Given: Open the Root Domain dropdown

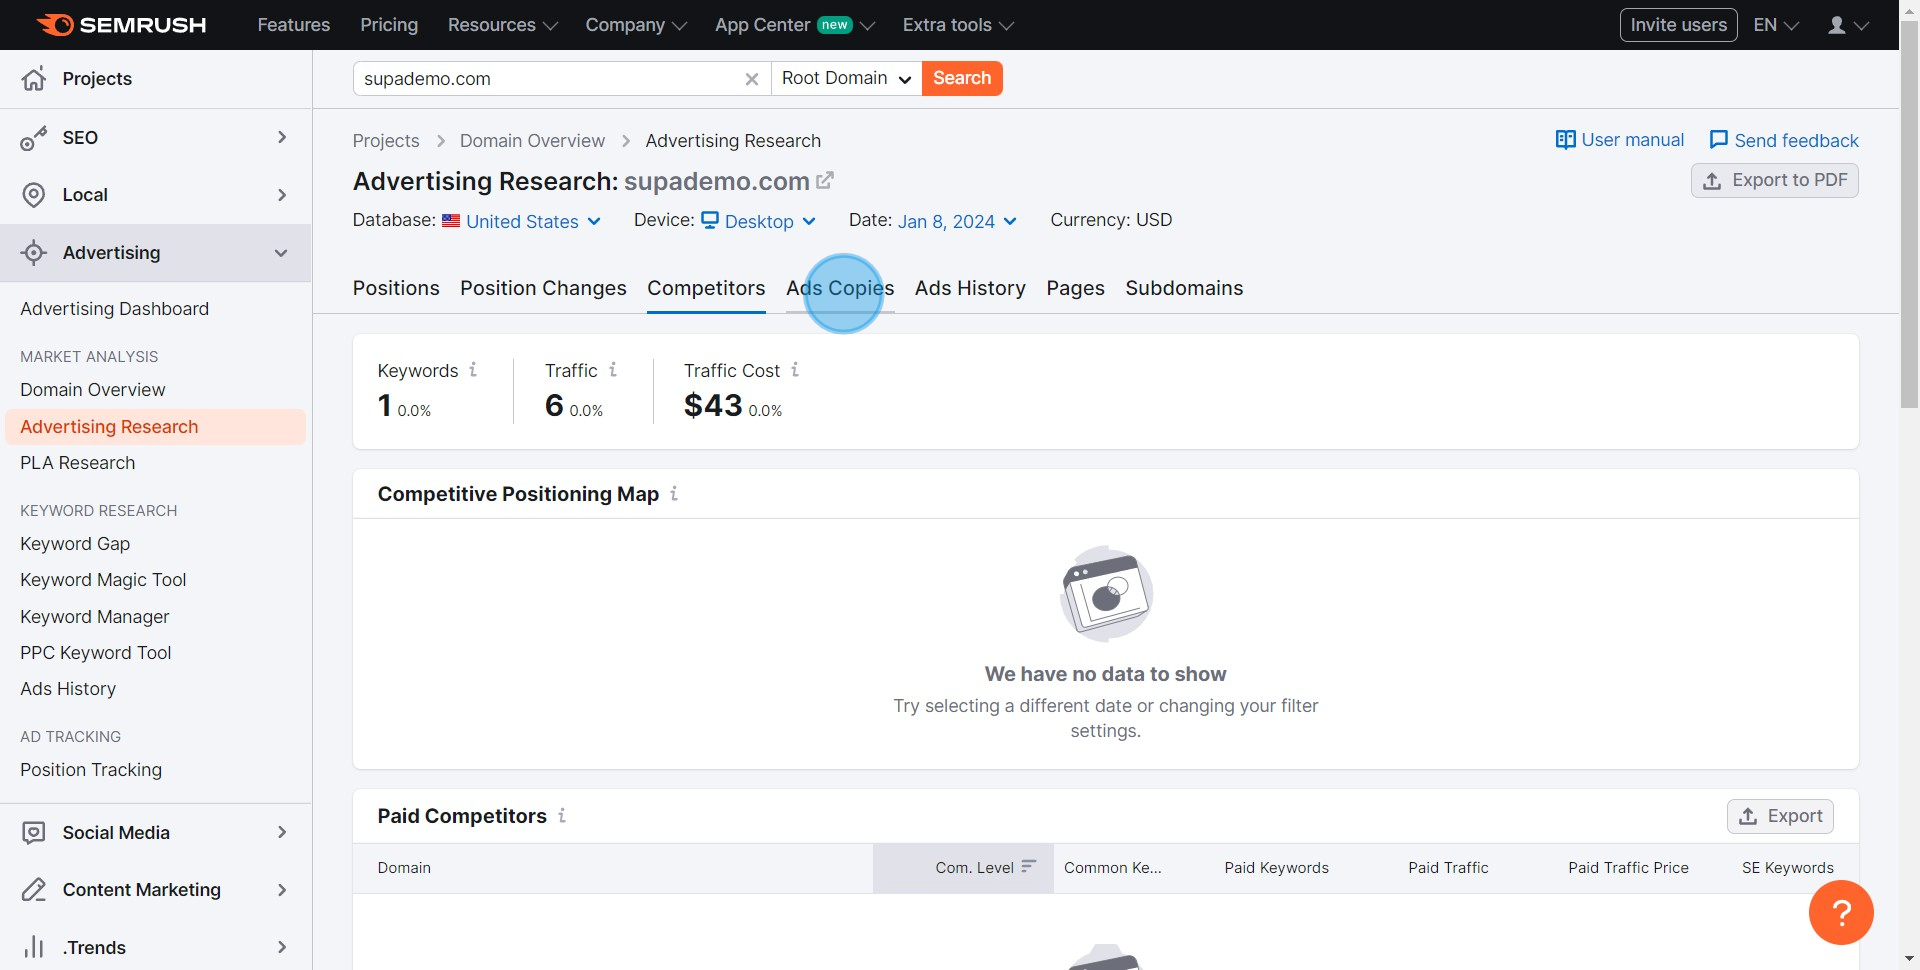Looking at the screenshot, I should (846, 79).
